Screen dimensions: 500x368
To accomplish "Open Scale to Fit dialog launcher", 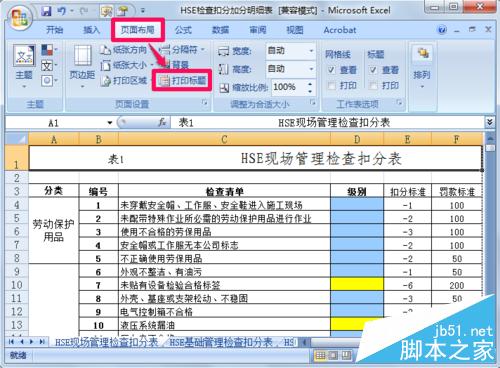I will pyautogui.click(x=313, y=103).
